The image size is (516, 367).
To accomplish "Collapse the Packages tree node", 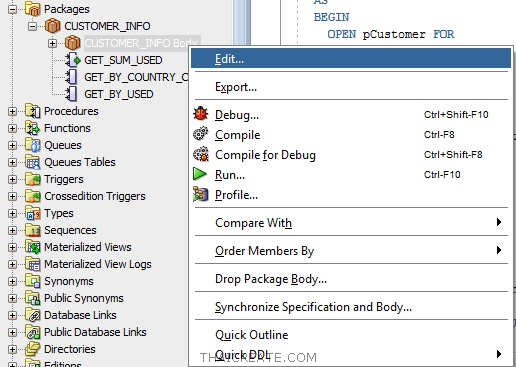I will pyautogui.click(x=12, y=9).
